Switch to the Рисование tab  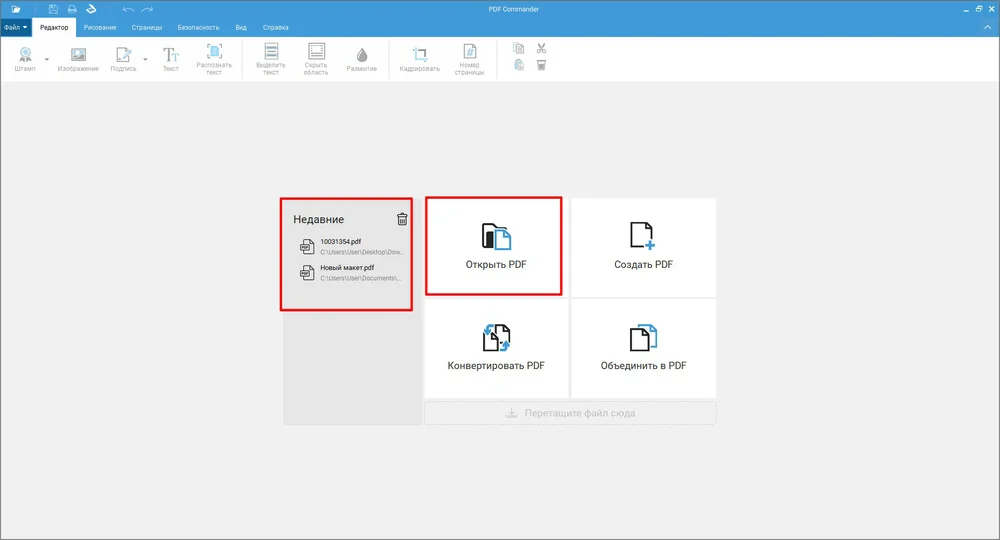(x=100, y=27)
